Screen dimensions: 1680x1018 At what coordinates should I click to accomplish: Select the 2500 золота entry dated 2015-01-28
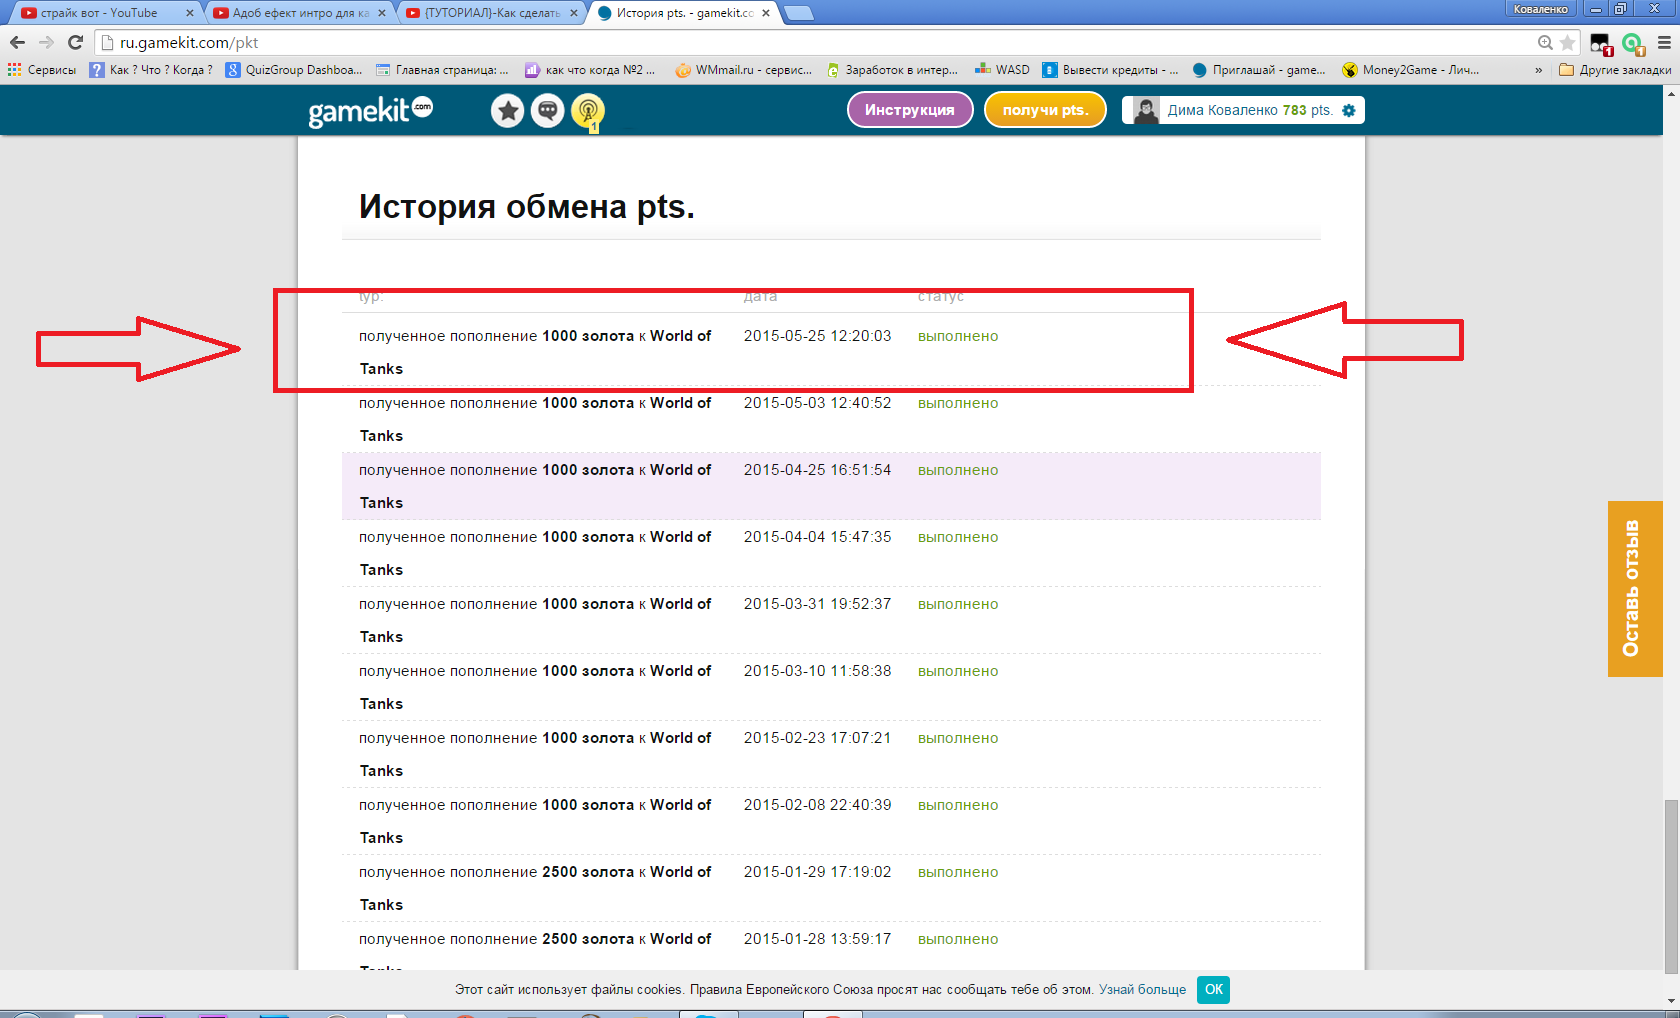point(831,946)
